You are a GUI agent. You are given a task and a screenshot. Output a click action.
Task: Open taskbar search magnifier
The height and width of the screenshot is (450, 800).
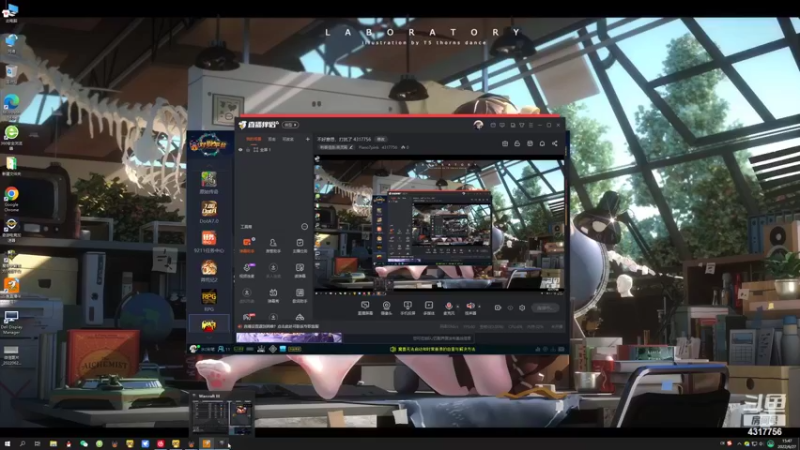tap(22, 444)
